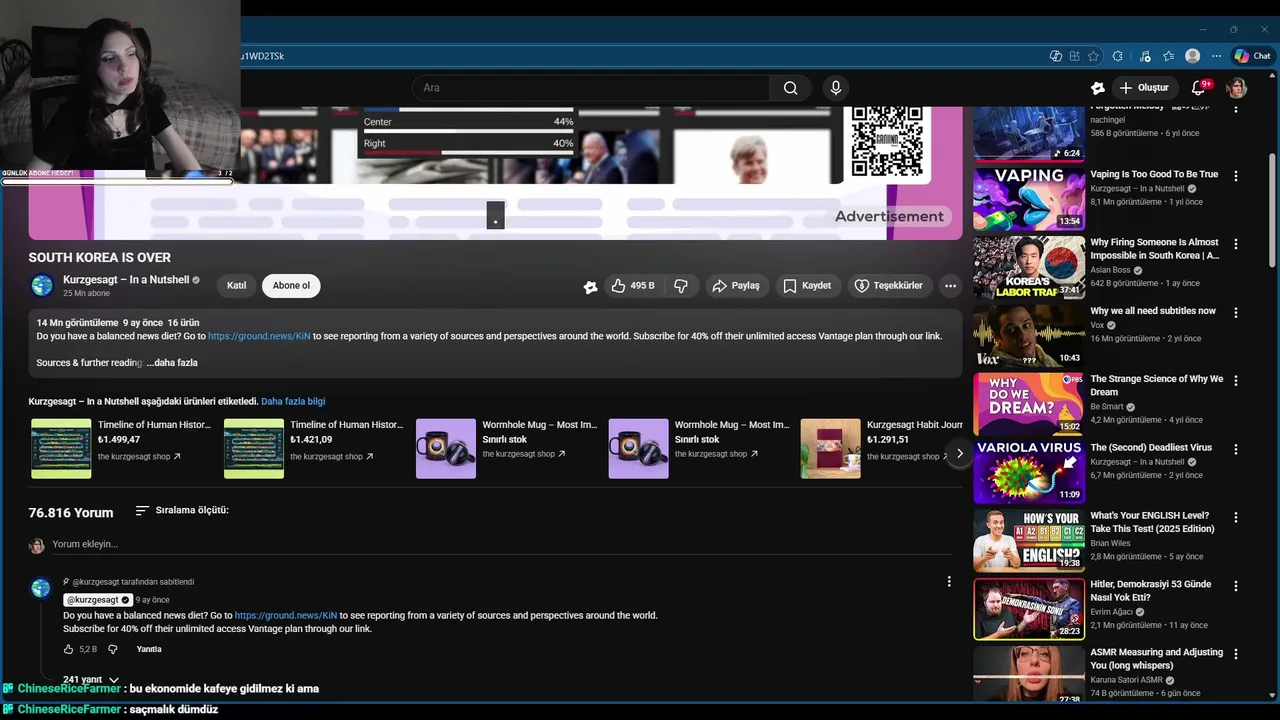Image resolution: width=1280 pixels, height=720 pixels.
Task: Open ground.news/KiN link in the pinned comment
Action: click(x=286, y=616)
